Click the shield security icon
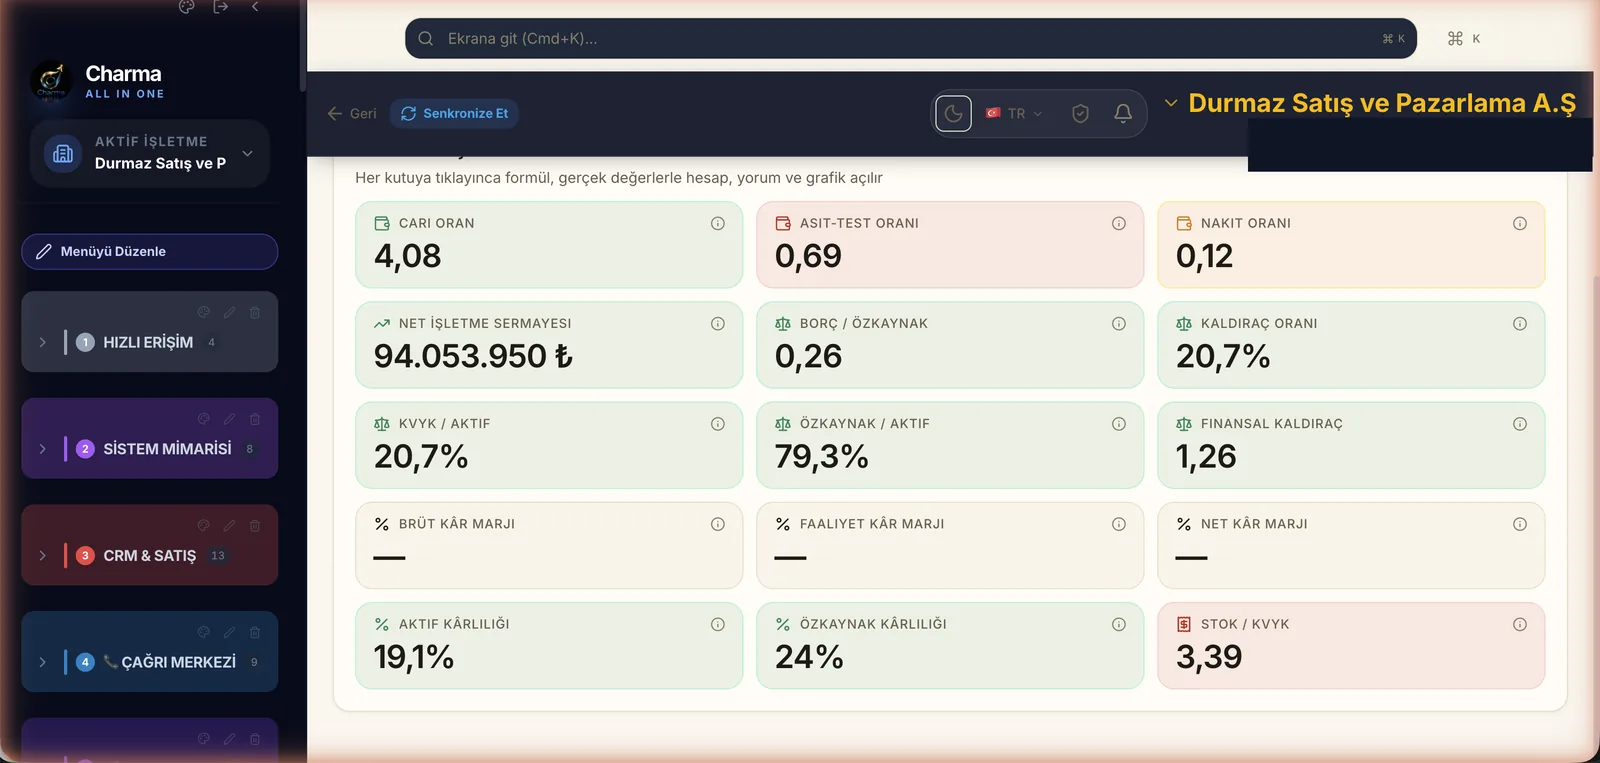Image resolution: width=1600 pixels, height=763 pixels. pos(1080,114)
